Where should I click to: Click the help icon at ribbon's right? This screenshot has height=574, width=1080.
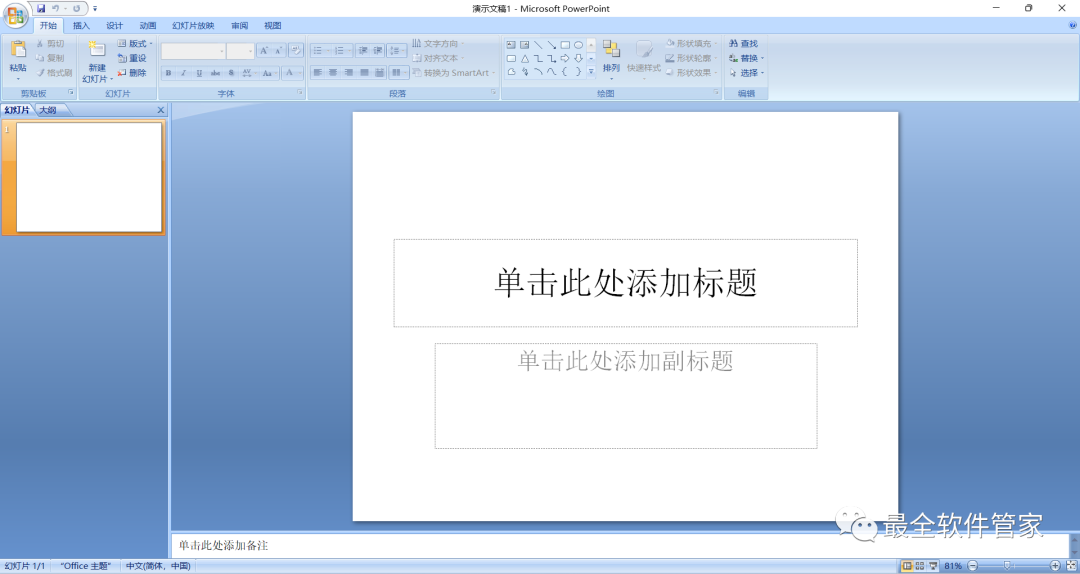point(1072,25)
